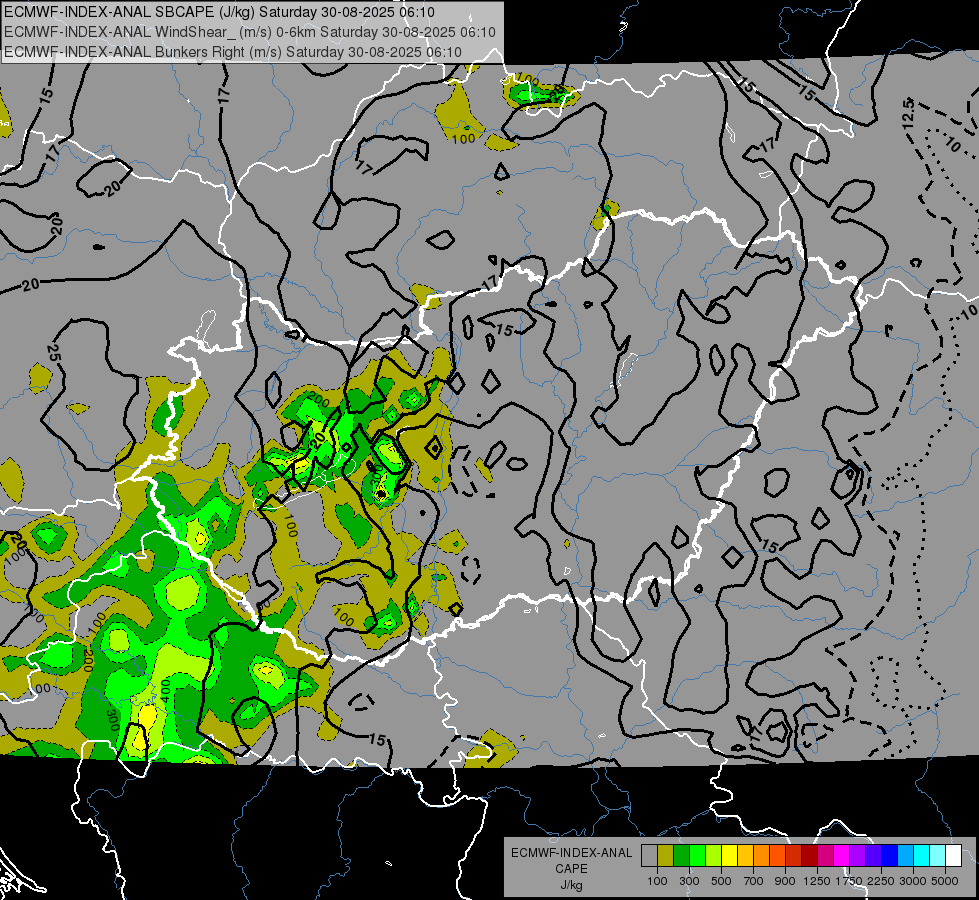Select the red swatch after the 900 tick
The height and width of the screenshot is (900, 979).
[794, 855]
